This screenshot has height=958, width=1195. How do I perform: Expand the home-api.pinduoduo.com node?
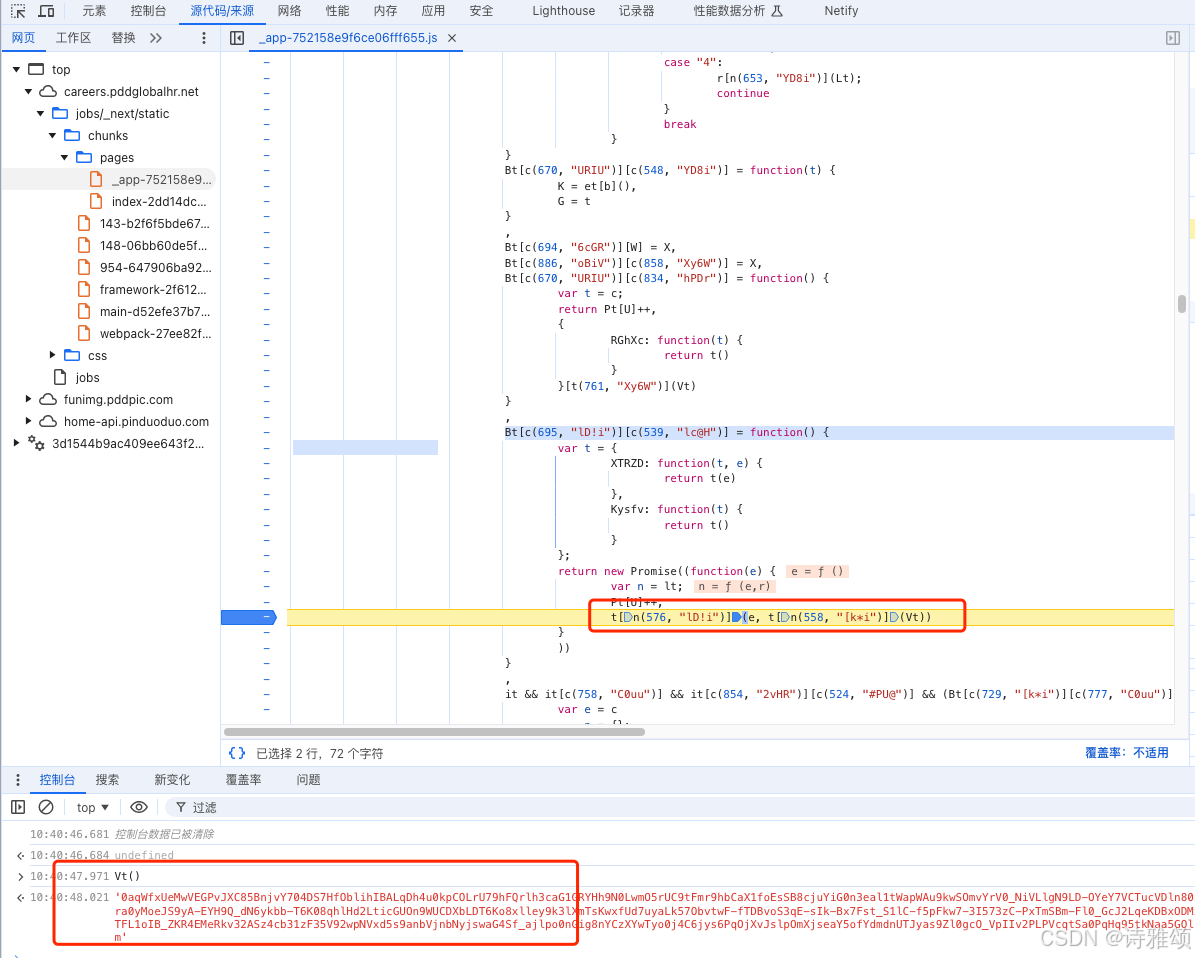coord(28,421)
